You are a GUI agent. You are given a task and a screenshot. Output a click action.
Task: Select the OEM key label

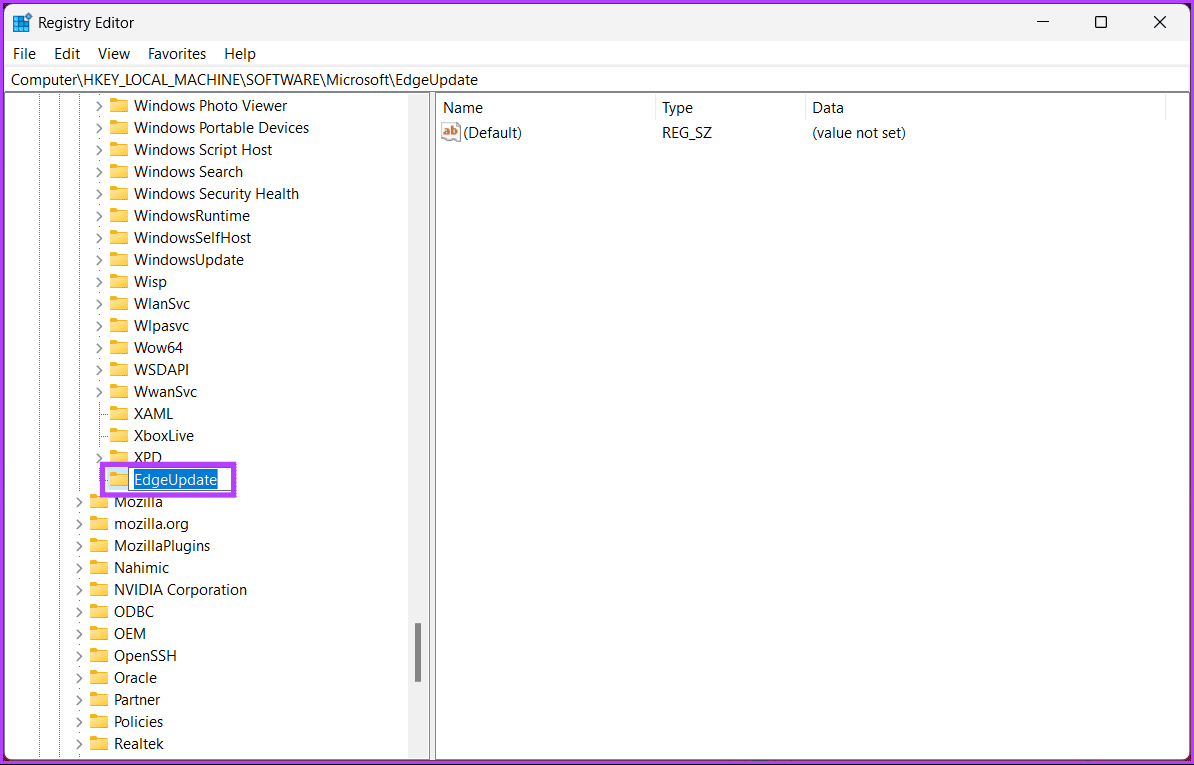[130, 634]
